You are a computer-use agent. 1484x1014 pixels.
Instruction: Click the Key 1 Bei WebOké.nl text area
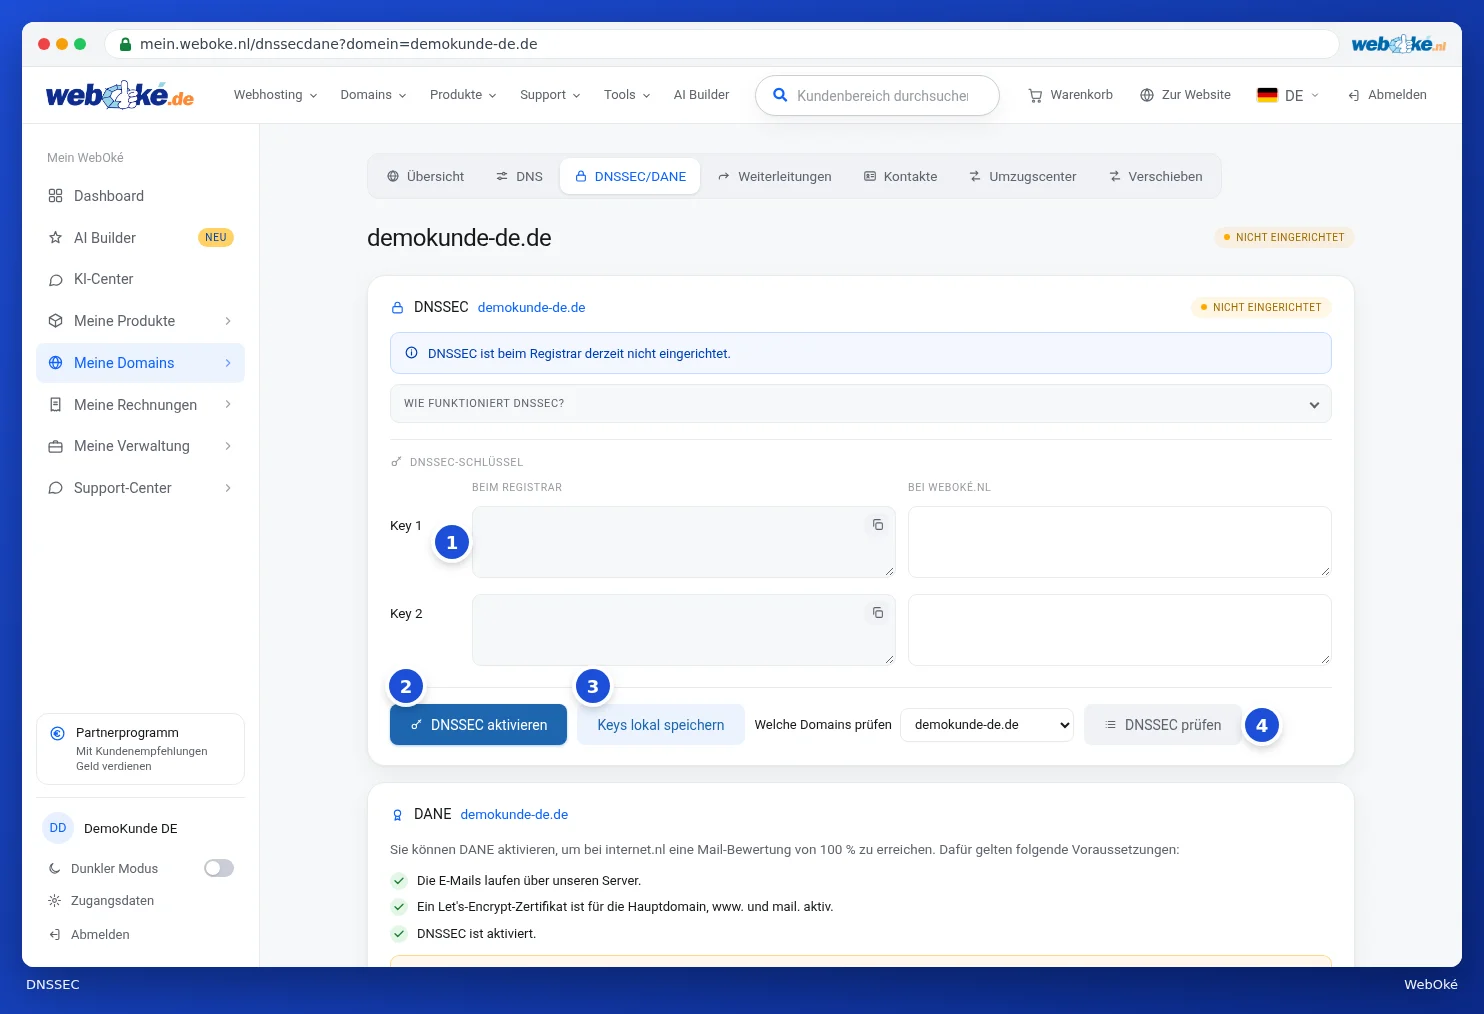(1120, 542)
